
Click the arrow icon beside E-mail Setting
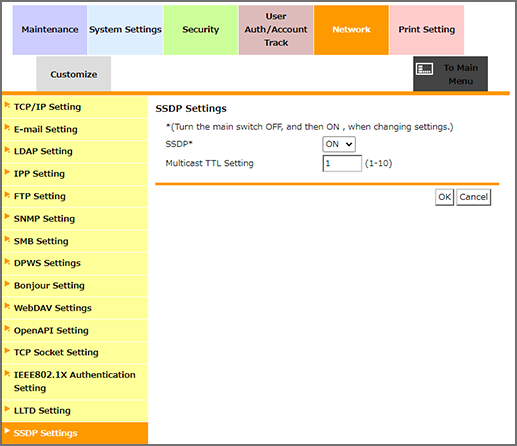tap(7, 127)
